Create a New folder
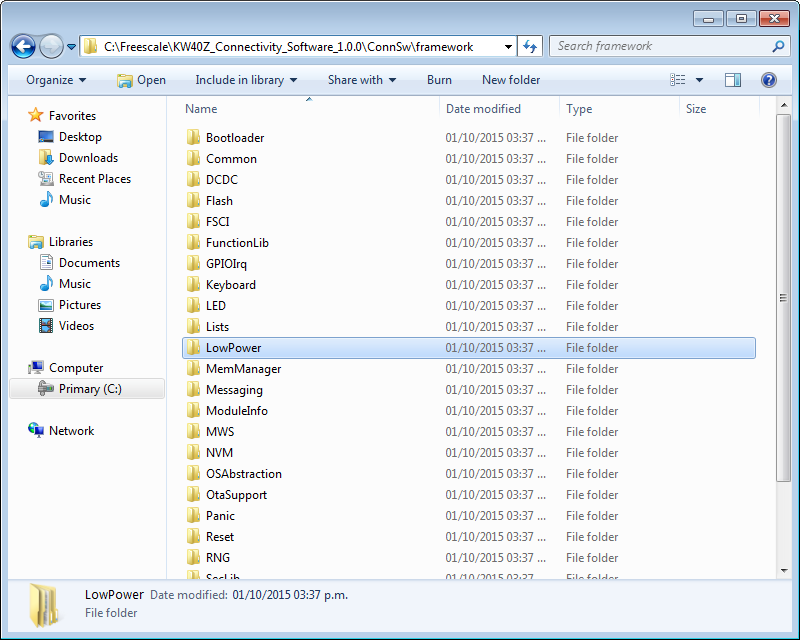The width and height of the screenshot is (800, 640). click(511, 80)
